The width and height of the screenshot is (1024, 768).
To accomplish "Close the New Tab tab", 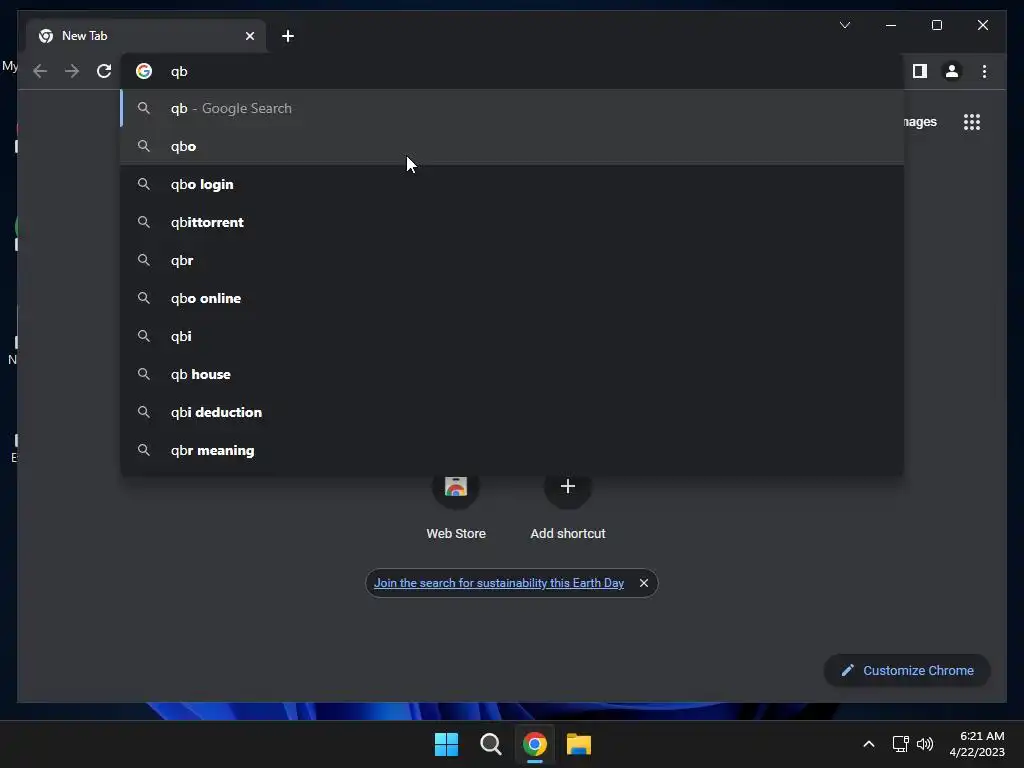I will coord(249,36).
